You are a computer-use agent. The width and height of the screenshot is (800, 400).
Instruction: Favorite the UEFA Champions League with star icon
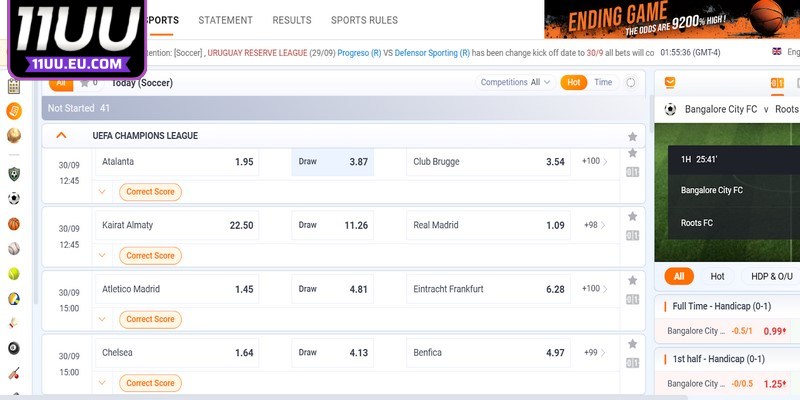tap(632, 136)
